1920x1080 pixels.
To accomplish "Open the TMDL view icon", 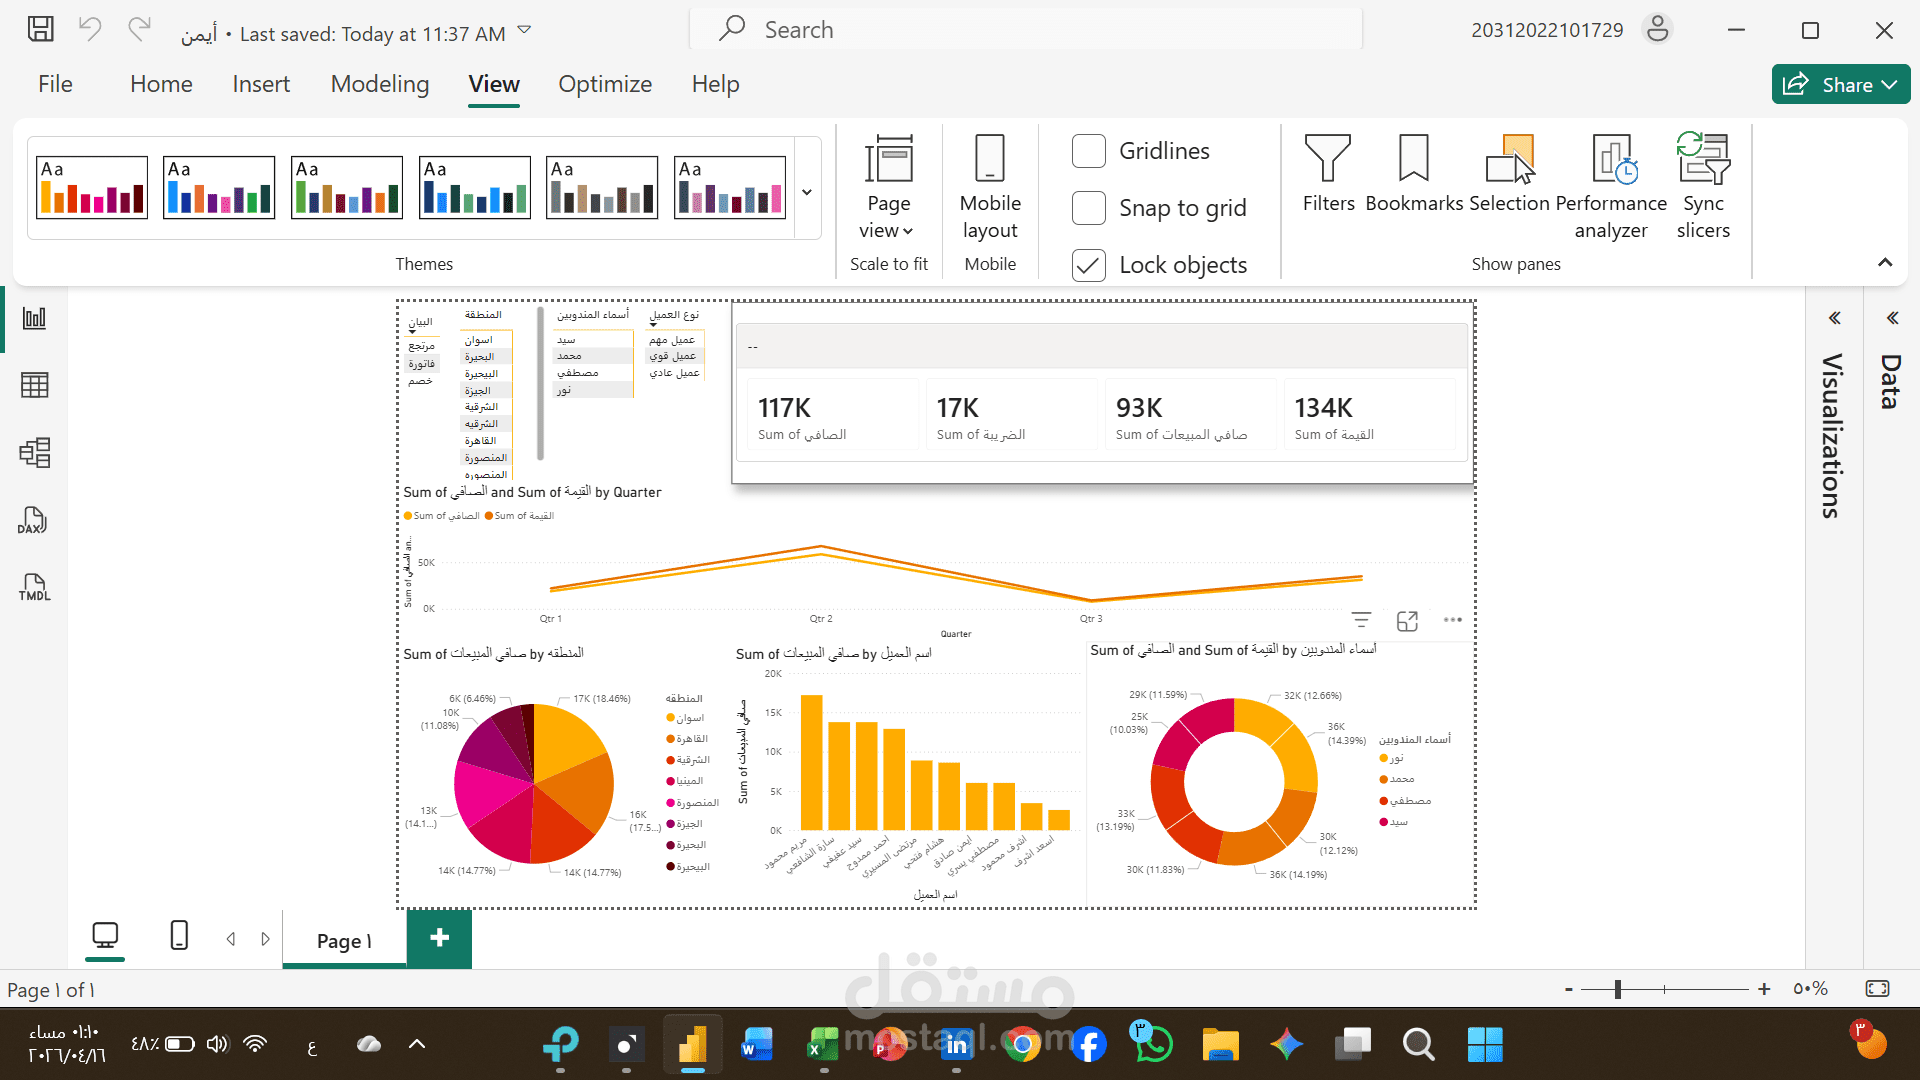I will 34,587.
